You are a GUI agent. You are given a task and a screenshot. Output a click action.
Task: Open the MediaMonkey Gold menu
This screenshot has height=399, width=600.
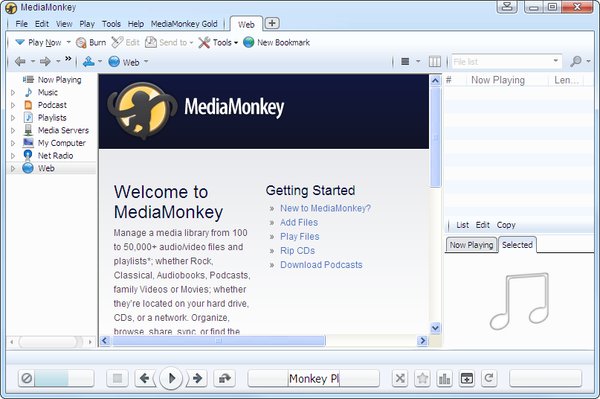pyautogui.click(x=184, y=24)
